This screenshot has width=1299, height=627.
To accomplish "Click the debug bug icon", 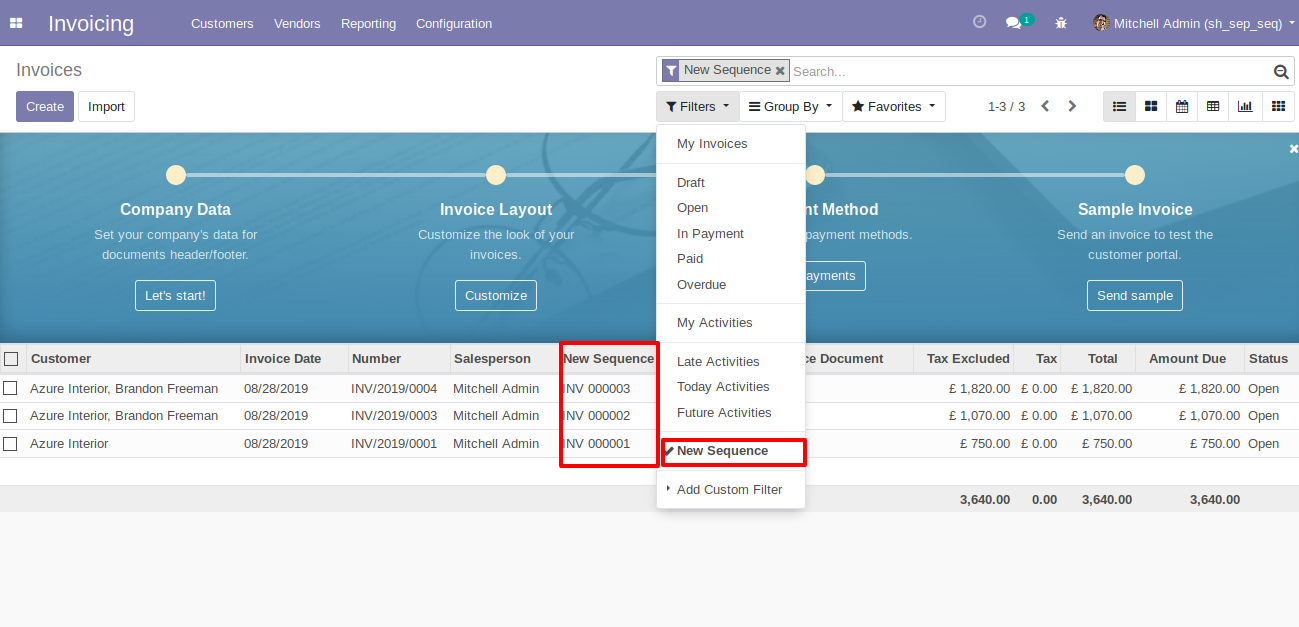I will point(1061,22).
